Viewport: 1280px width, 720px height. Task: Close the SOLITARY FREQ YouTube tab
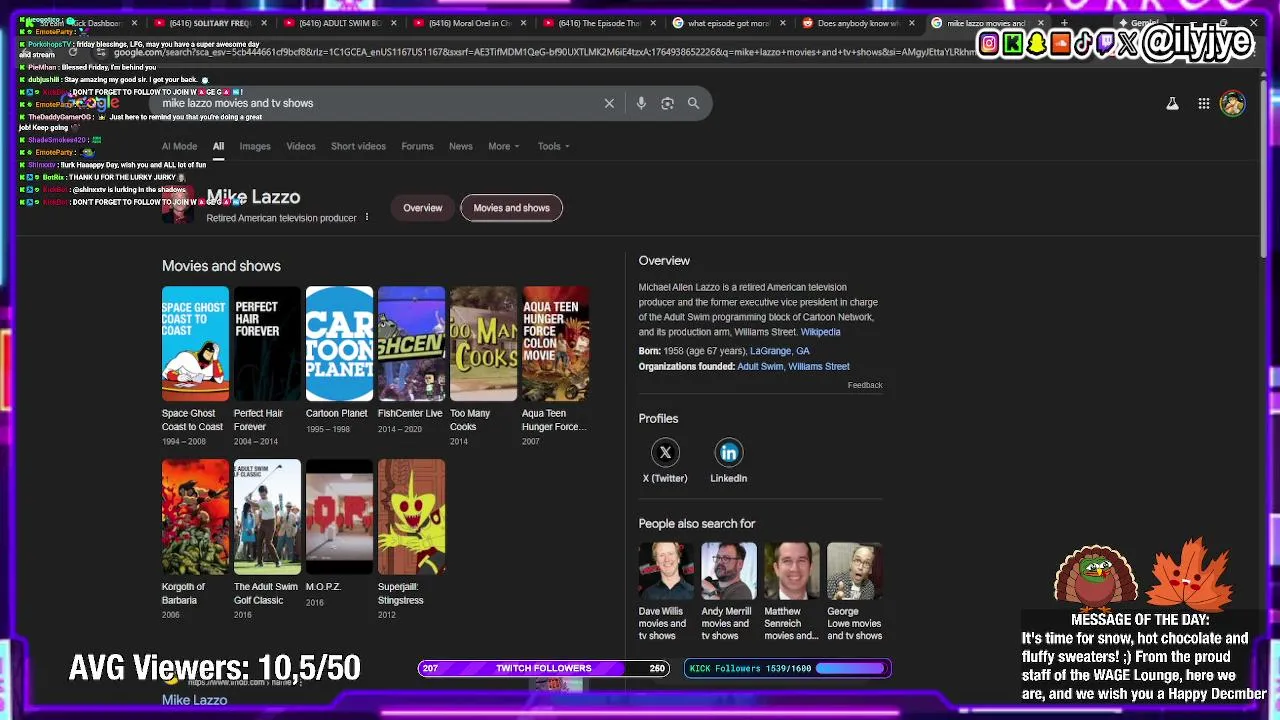[x=264, y=23]
